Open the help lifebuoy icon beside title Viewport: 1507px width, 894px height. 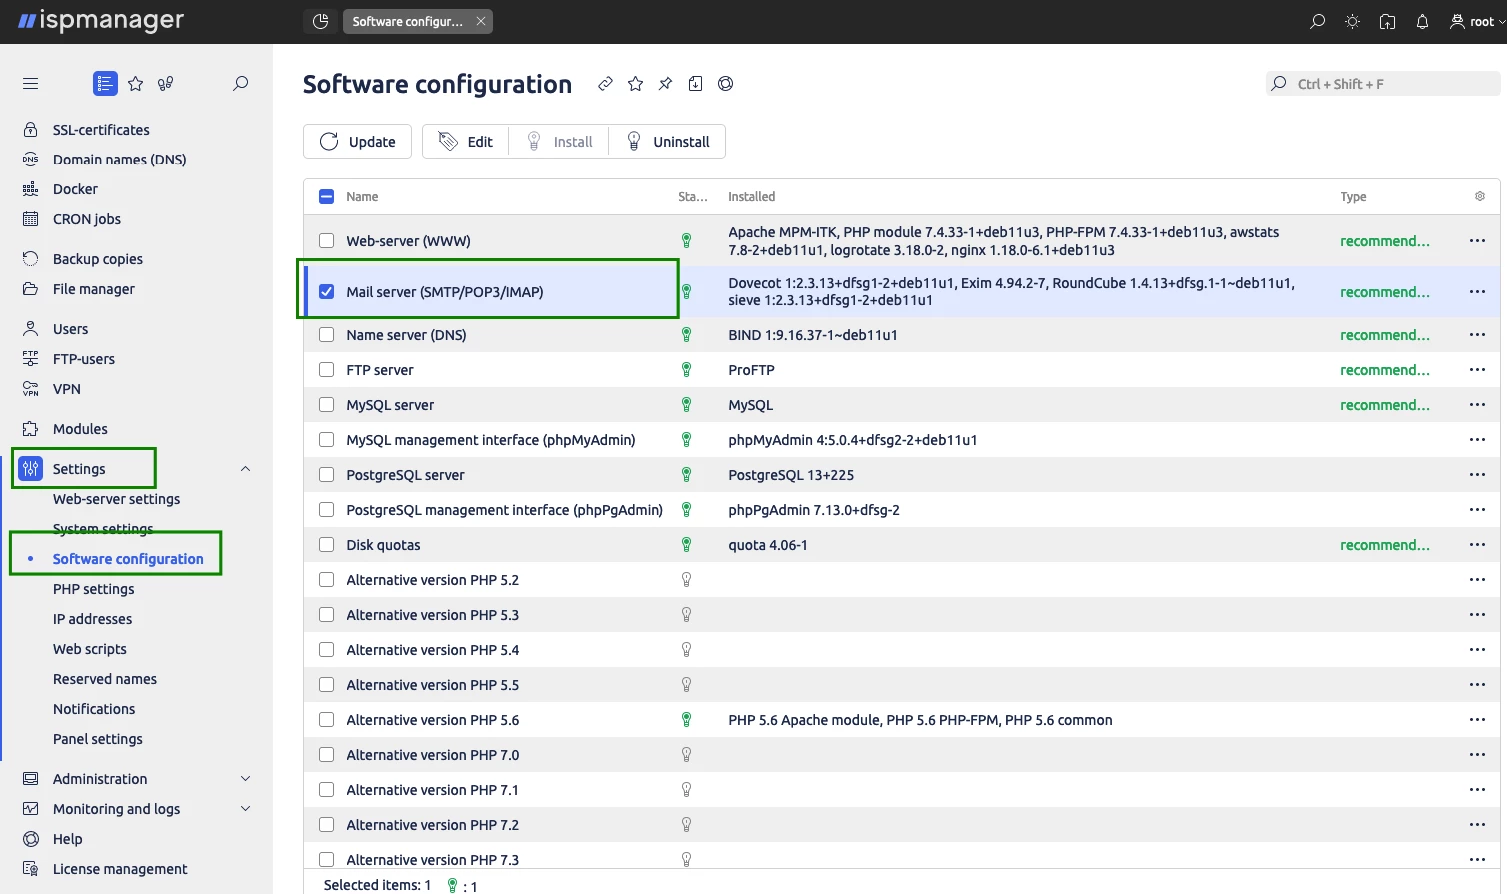click(726, 84)
